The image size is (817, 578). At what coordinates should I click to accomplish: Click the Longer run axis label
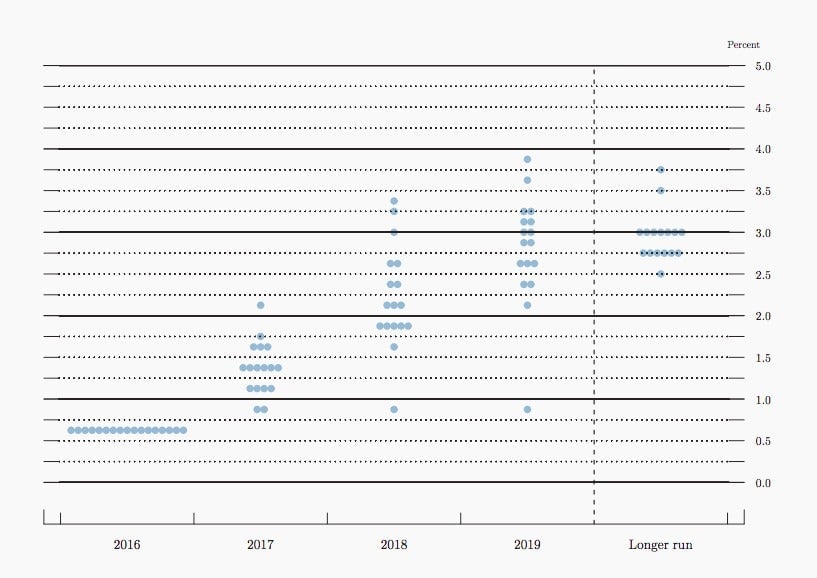660,545
